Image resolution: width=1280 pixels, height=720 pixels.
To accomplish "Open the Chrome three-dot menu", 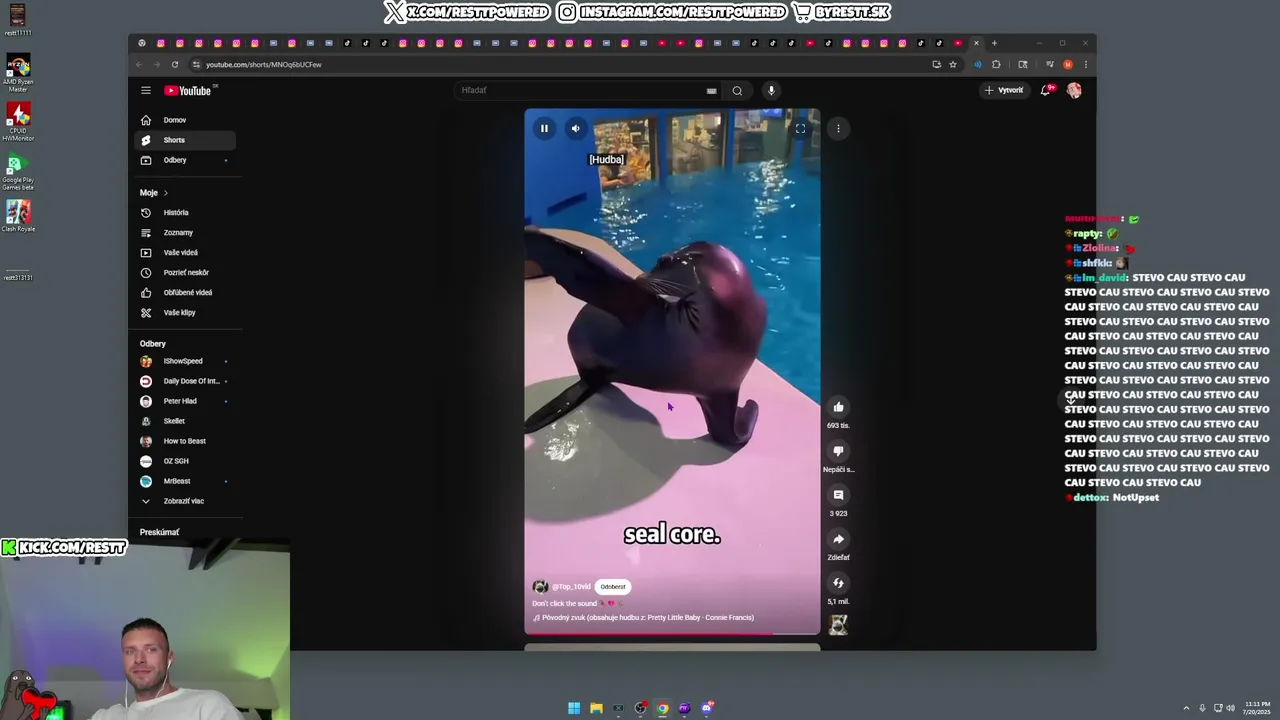I will pyautogui.click(x=1086, y=64).
